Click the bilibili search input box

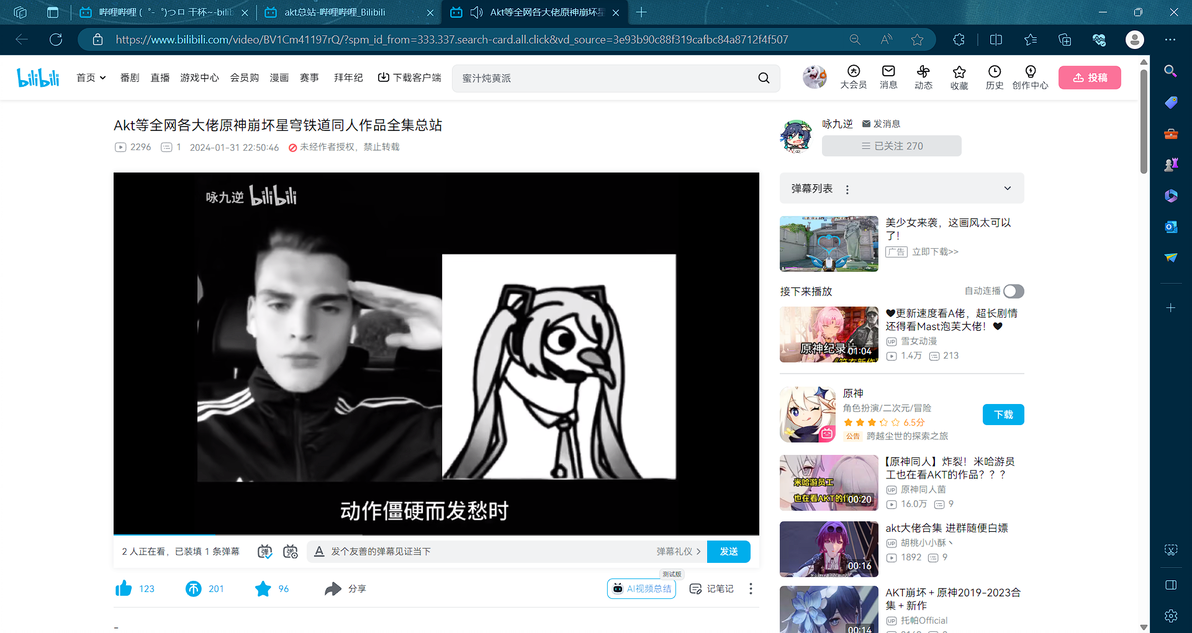(x=604, y=78)
